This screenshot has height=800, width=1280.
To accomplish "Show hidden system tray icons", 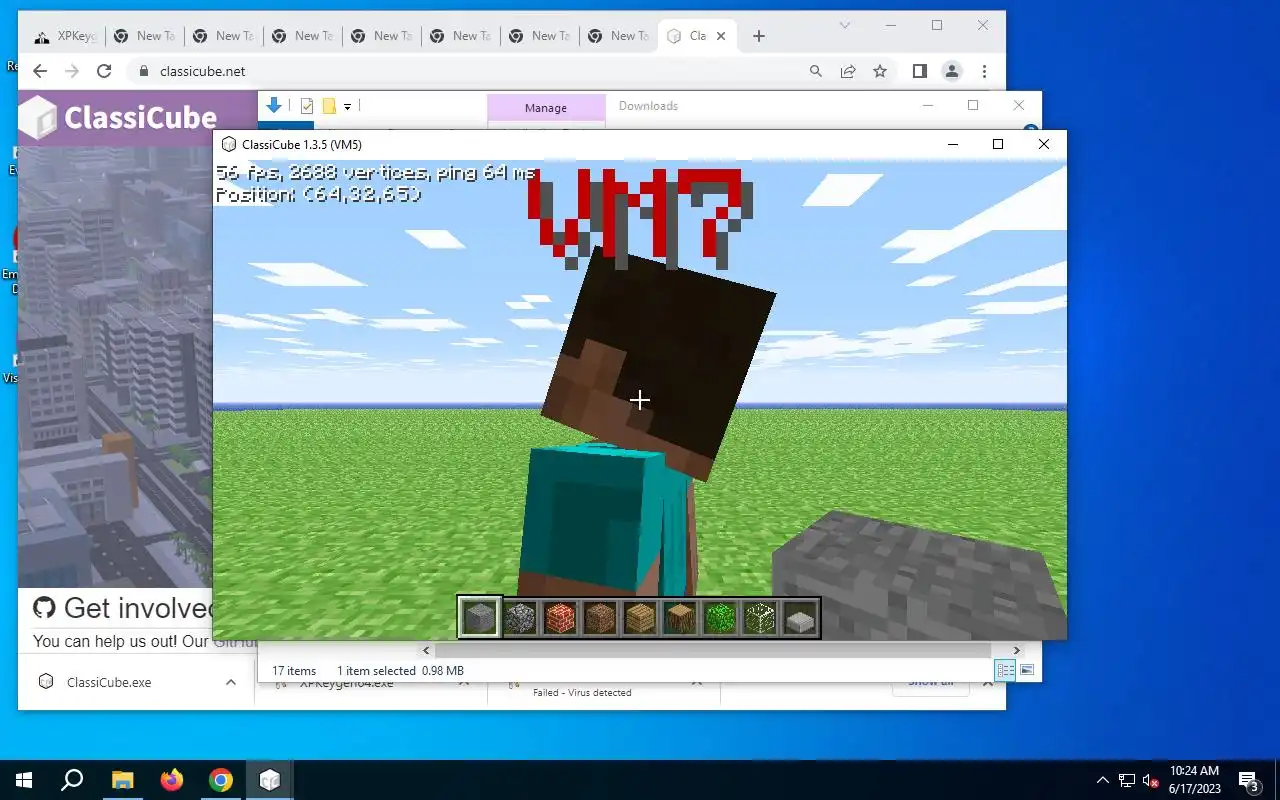I will [1103, 780].
